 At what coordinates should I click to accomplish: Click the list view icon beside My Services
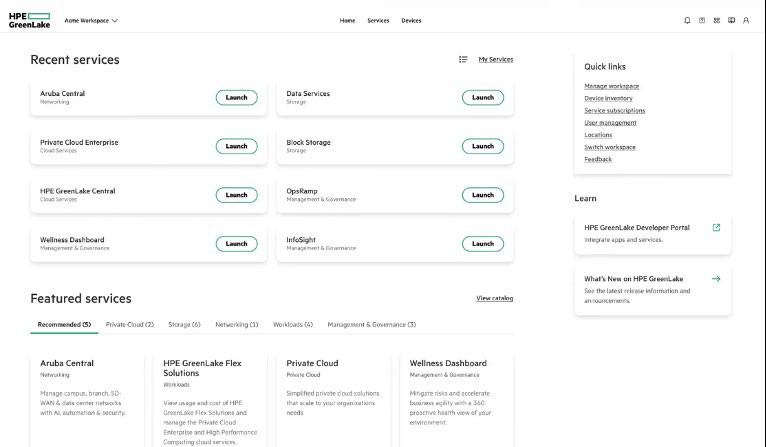463,60
